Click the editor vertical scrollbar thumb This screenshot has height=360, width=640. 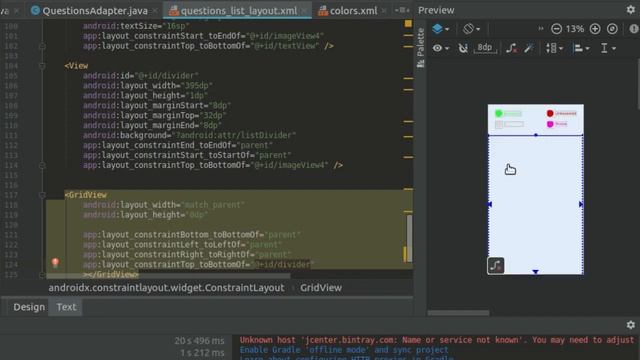409,238
